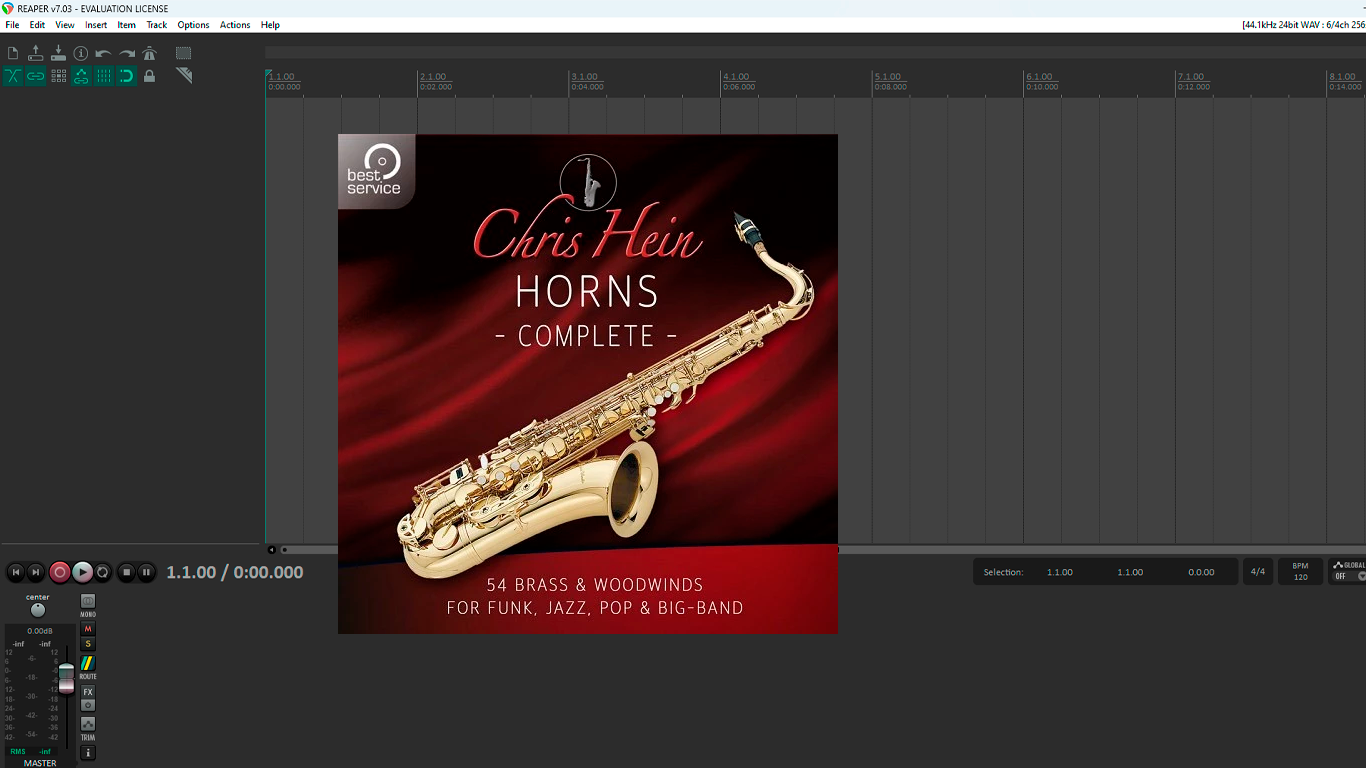Click the selection length 0.0.00 field
1366x768 pixels.
[1201, 572]
